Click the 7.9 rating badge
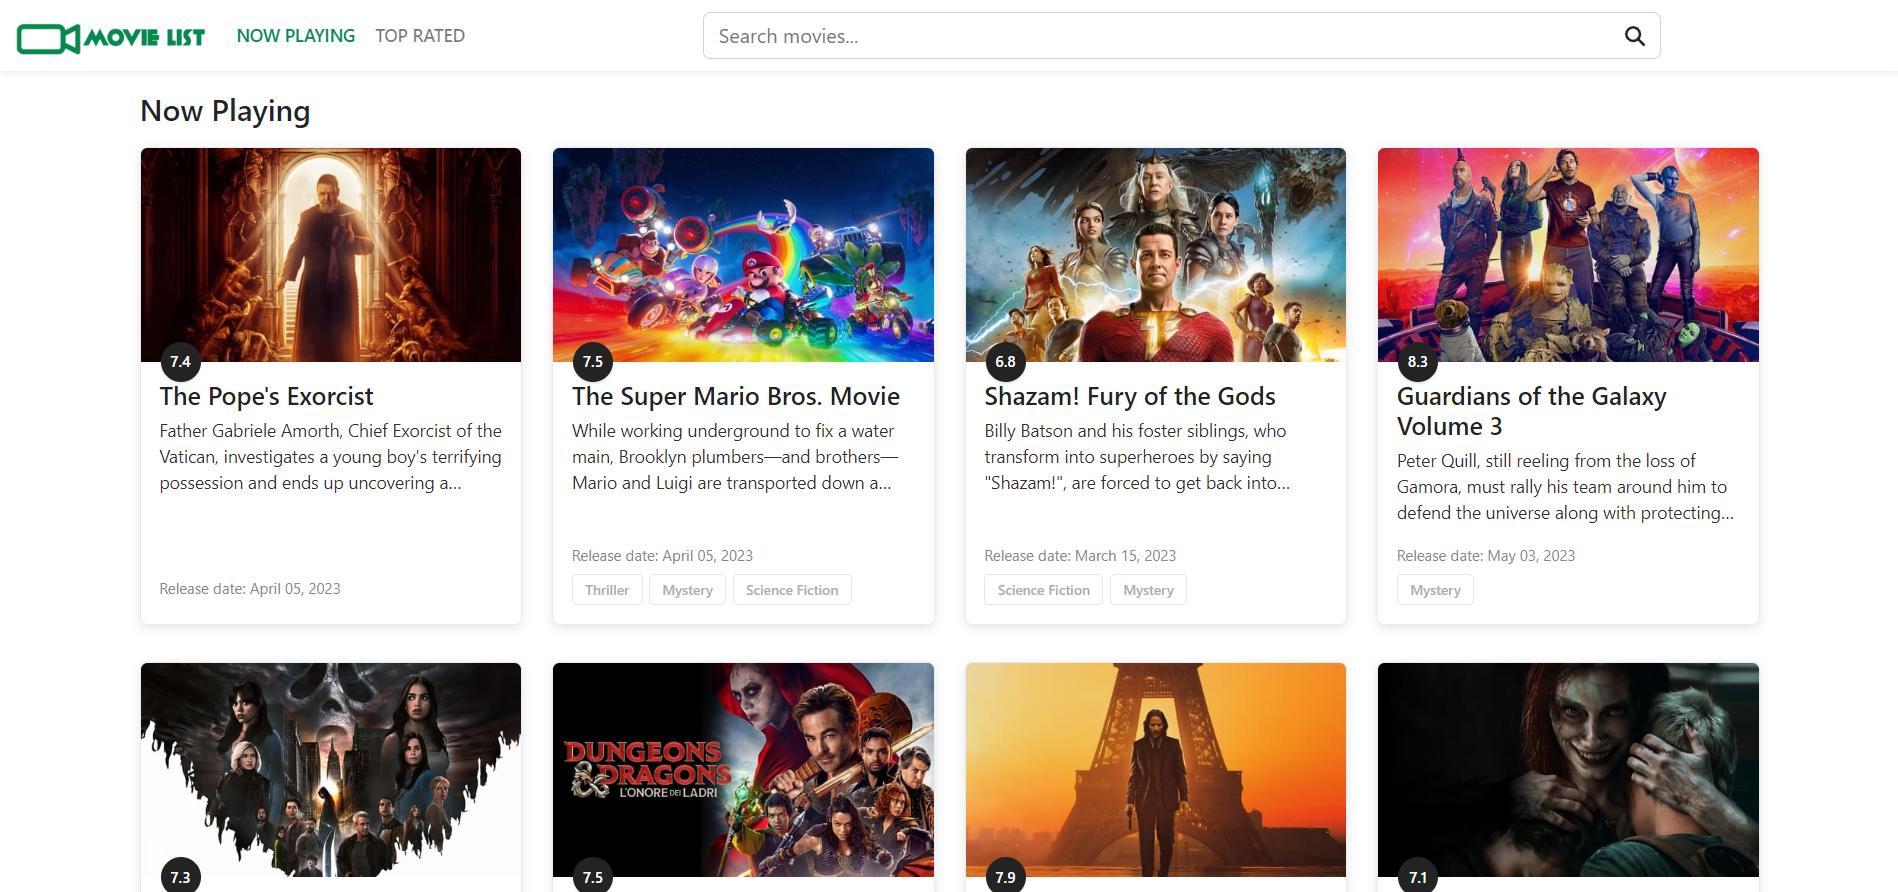 (x=1005, y=877)
